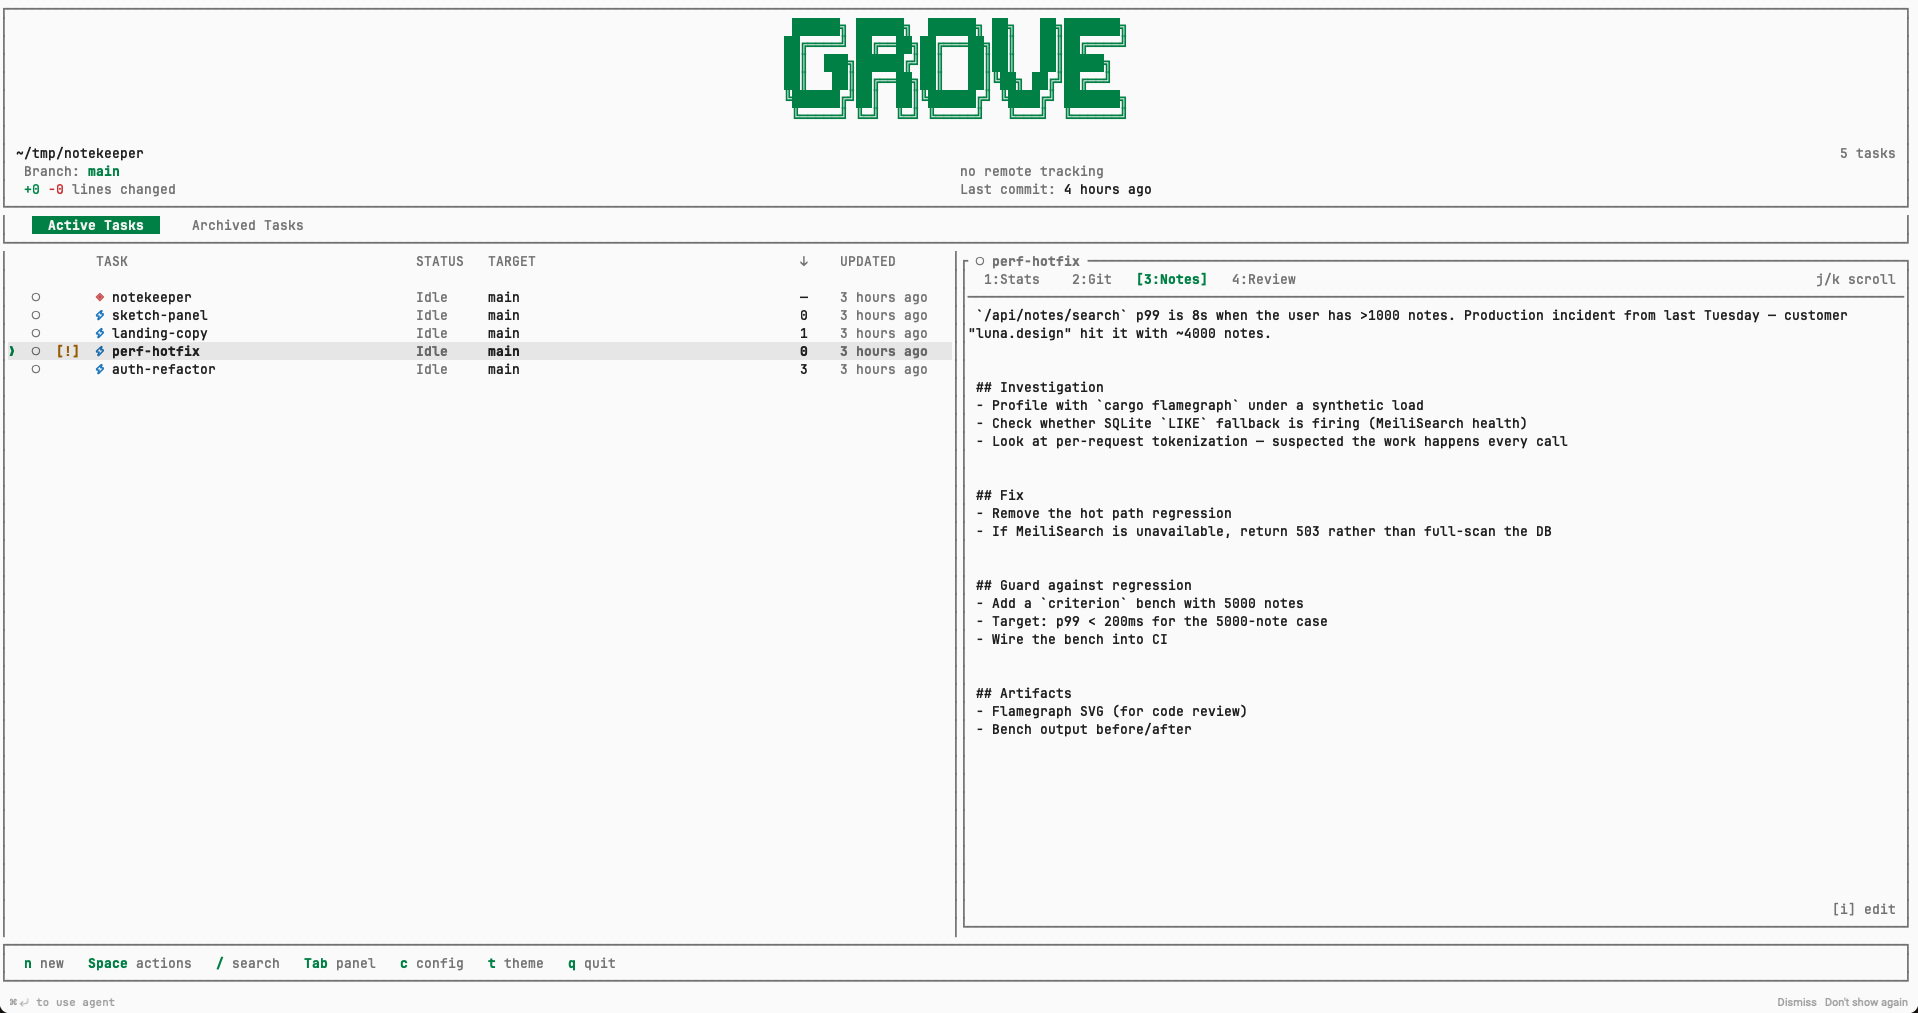The image size is (1918, 1013).
Task: Click the UPDATED column header
Action: tap(868, 261)
